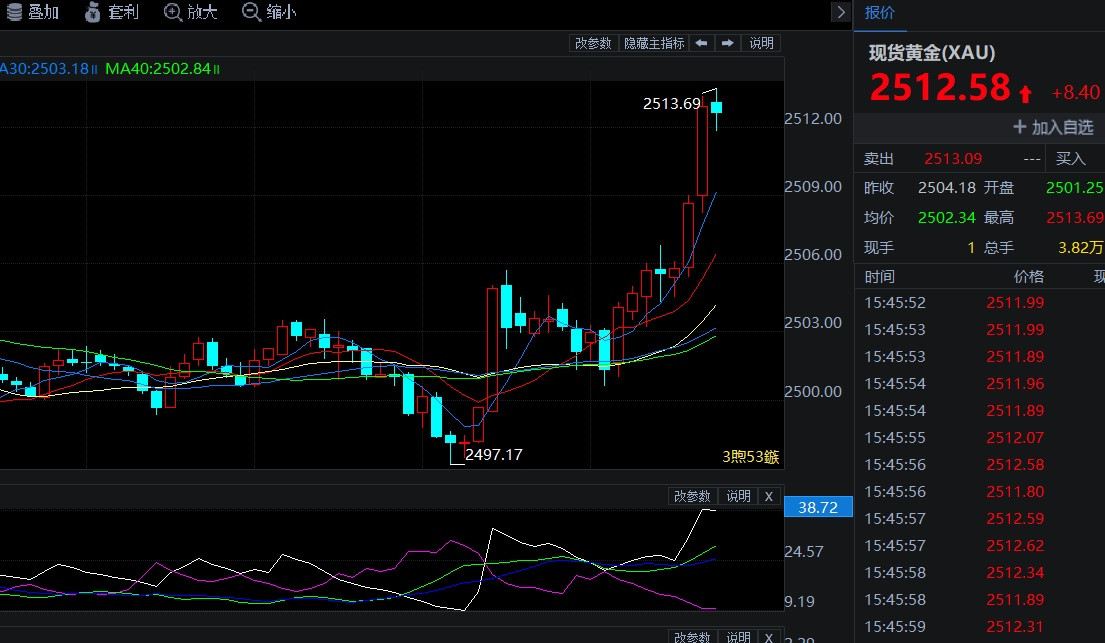This screenshot has height=643, width=1105.
Task: Select the 2512.62 trade tick row
Action: pos(1014,545)
